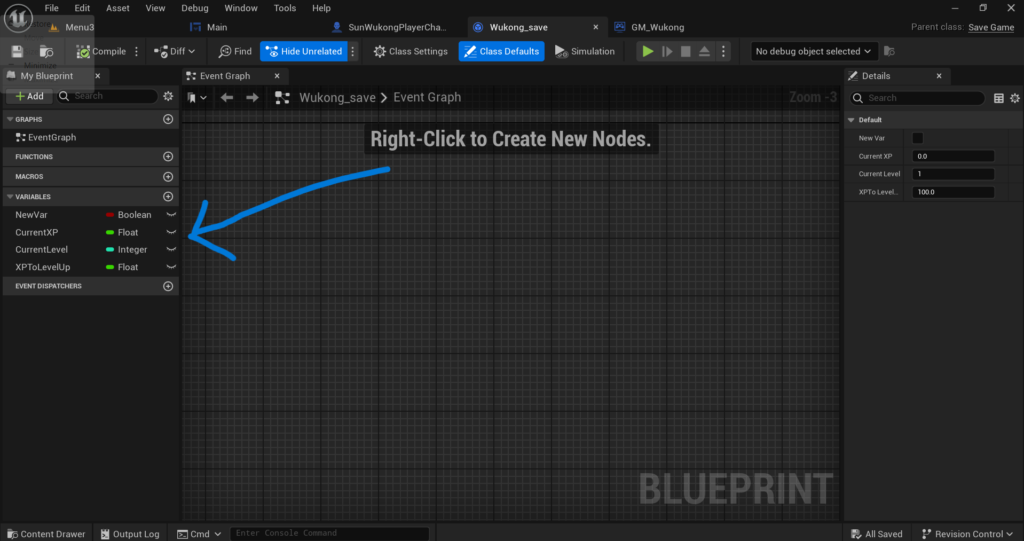Screen dimensions: 1024x541
Task: Open Class Settings
Action: tap(411, 52)
